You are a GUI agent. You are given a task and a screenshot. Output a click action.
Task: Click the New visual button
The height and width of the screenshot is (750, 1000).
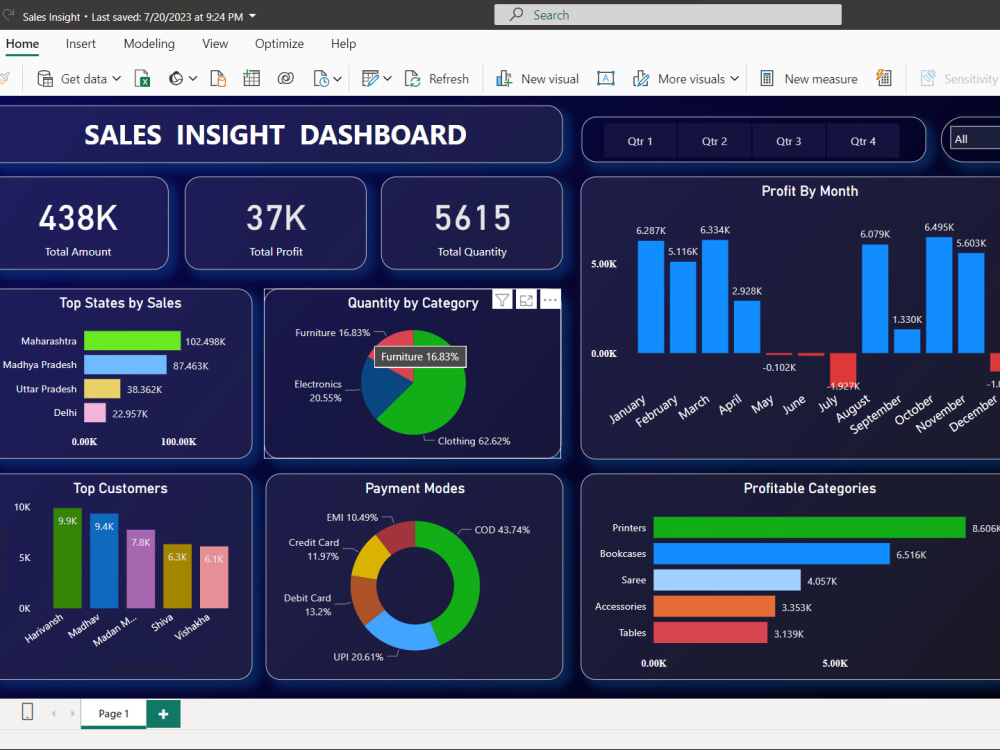[537, 78]
